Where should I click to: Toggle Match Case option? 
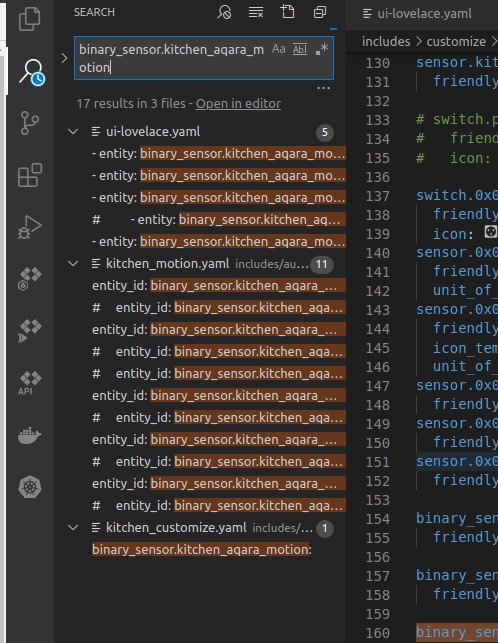coord(279,49)
